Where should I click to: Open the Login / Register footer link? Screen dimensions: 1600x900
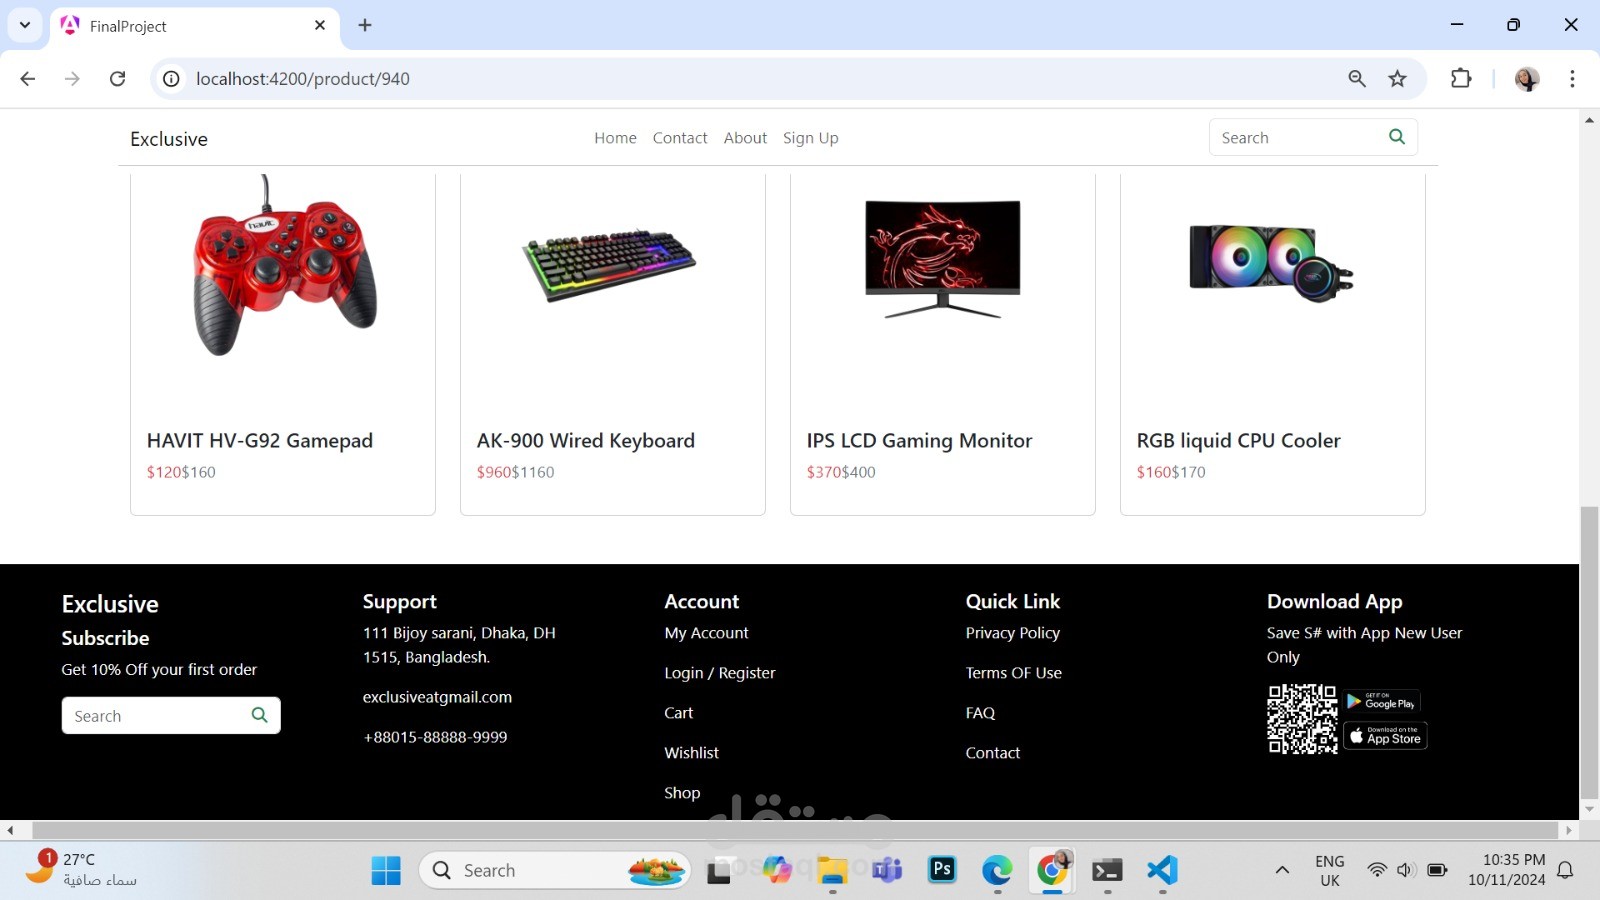(x=720, y=673)
